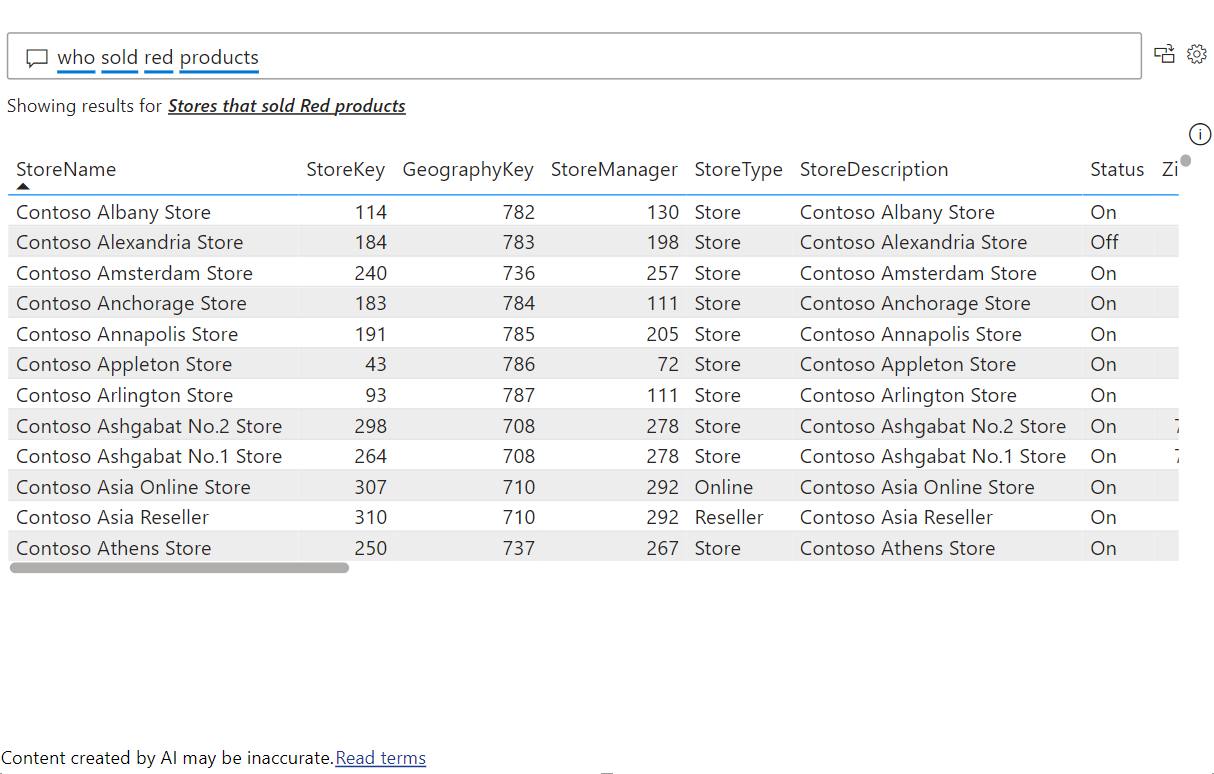This screenshot has height=774, width=1214.
Task: Open term options for underlined word "sold"
Action: point(119,58)
